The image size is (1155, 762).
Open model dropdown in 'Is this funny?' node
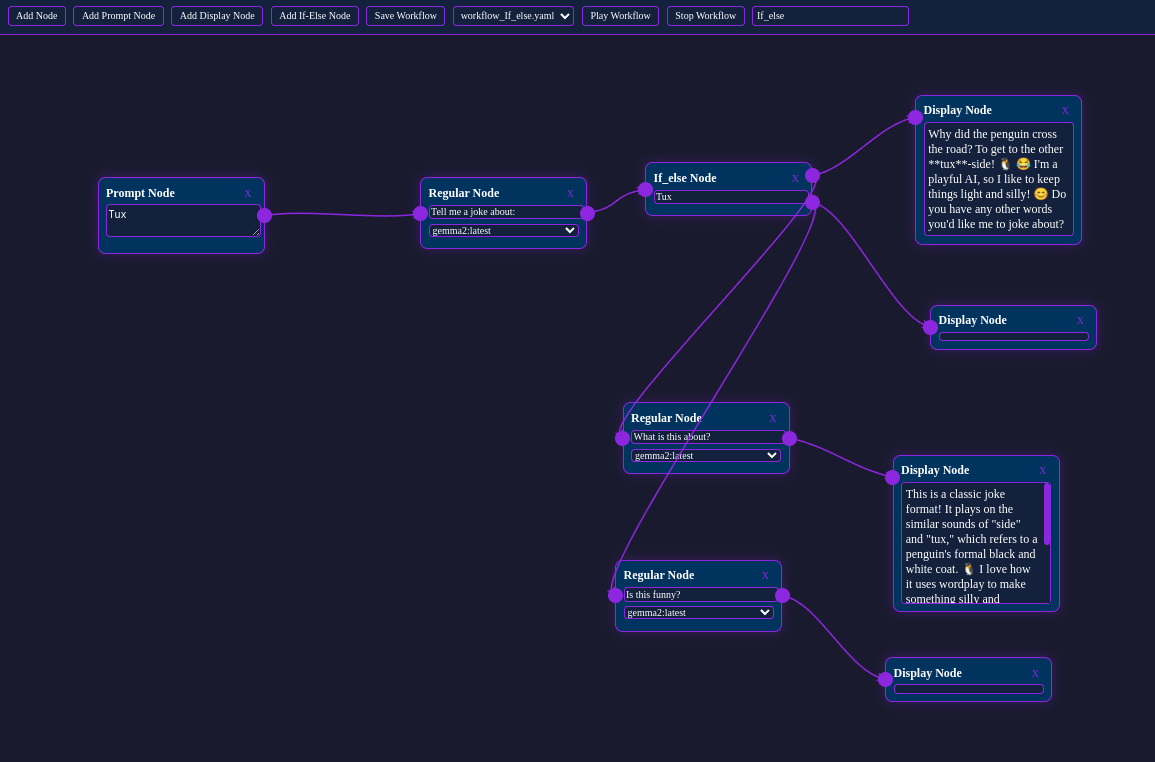[x=698, y=612]
